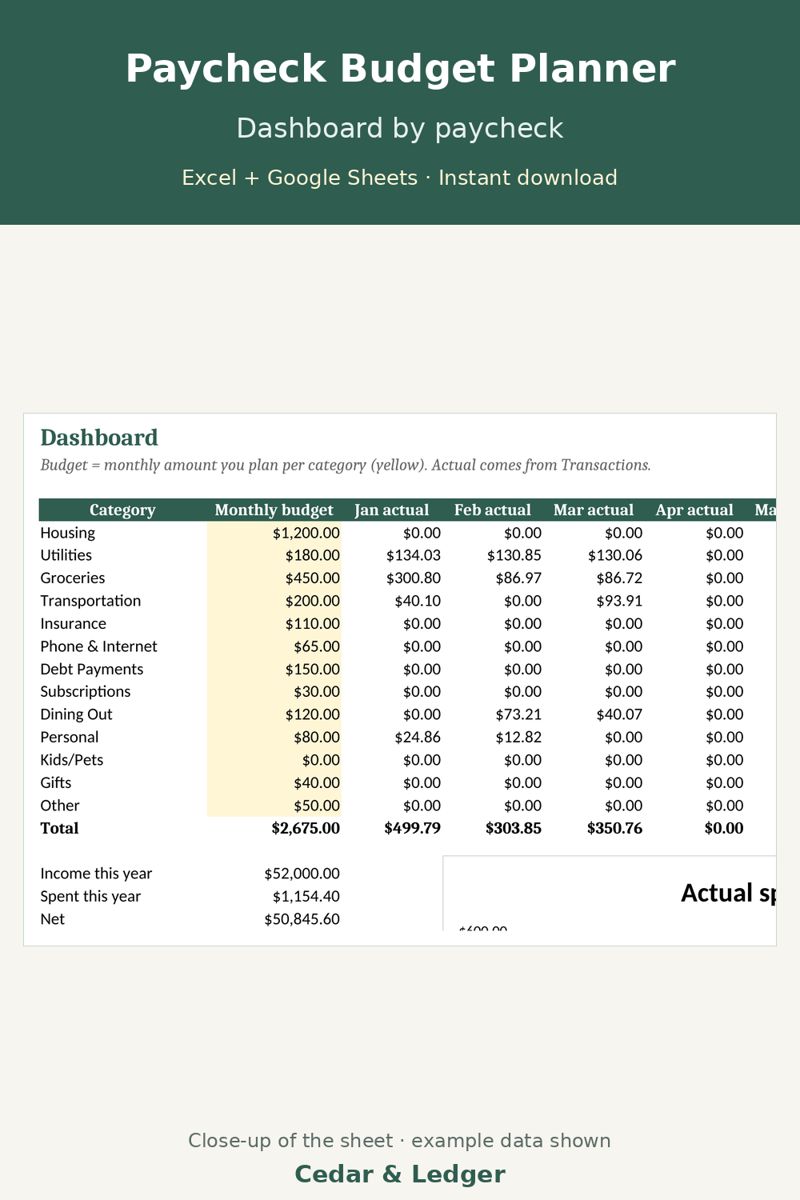This screenshot has height=1200, width=800.
Task: Click Groceries Jan actual $300.80
Action: (414, 578)
